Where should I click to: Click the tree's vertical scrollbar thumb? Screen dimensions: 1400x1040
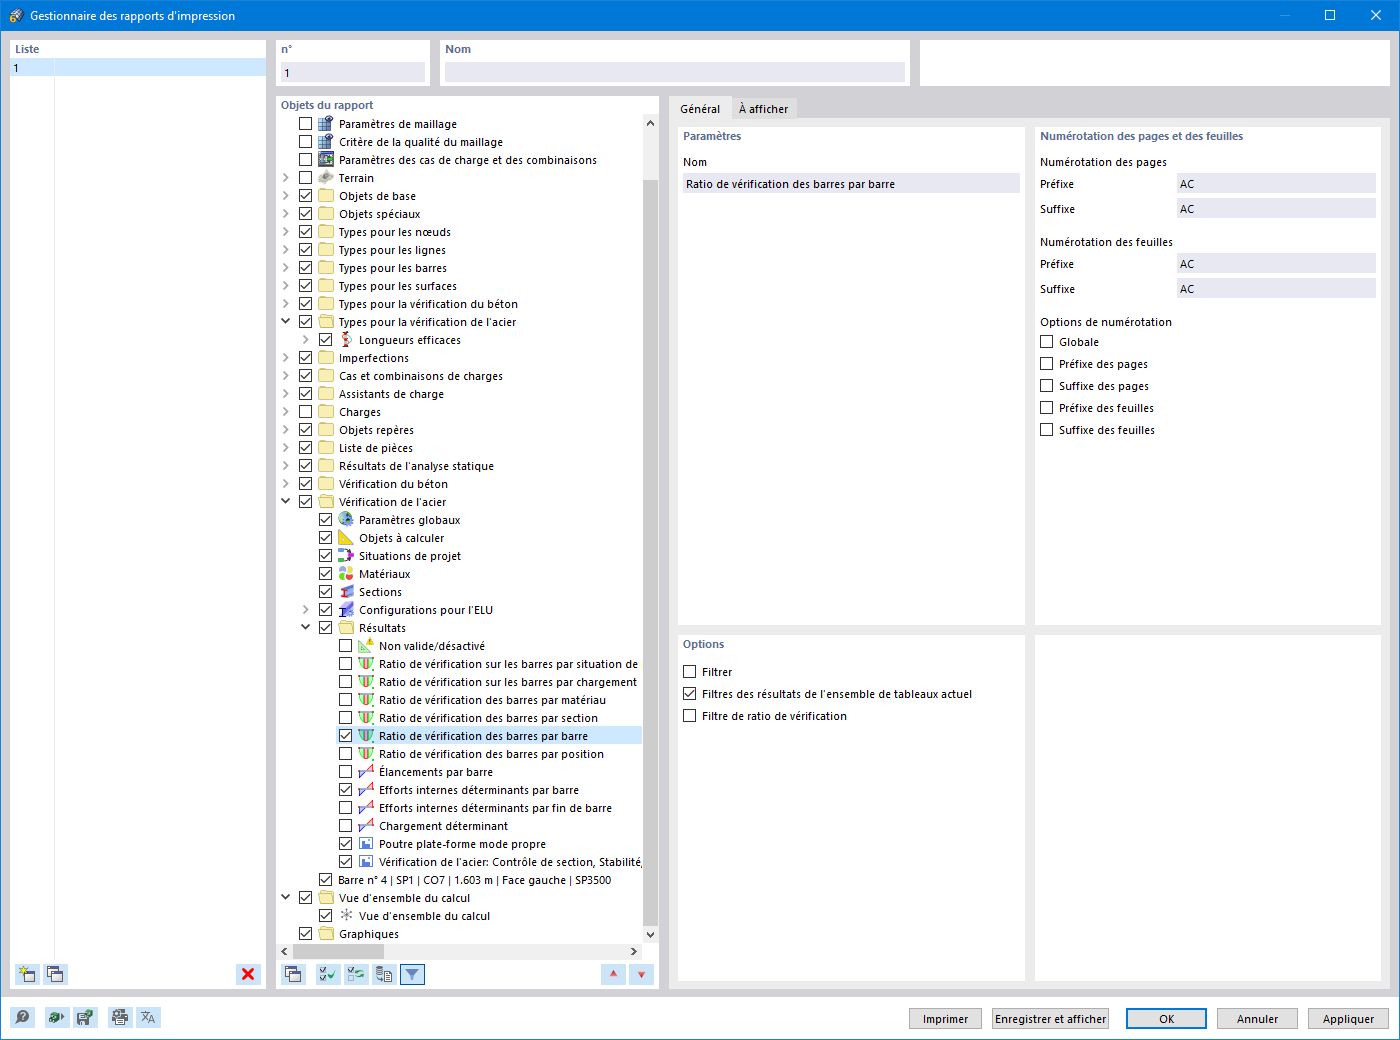coord(650,553)
